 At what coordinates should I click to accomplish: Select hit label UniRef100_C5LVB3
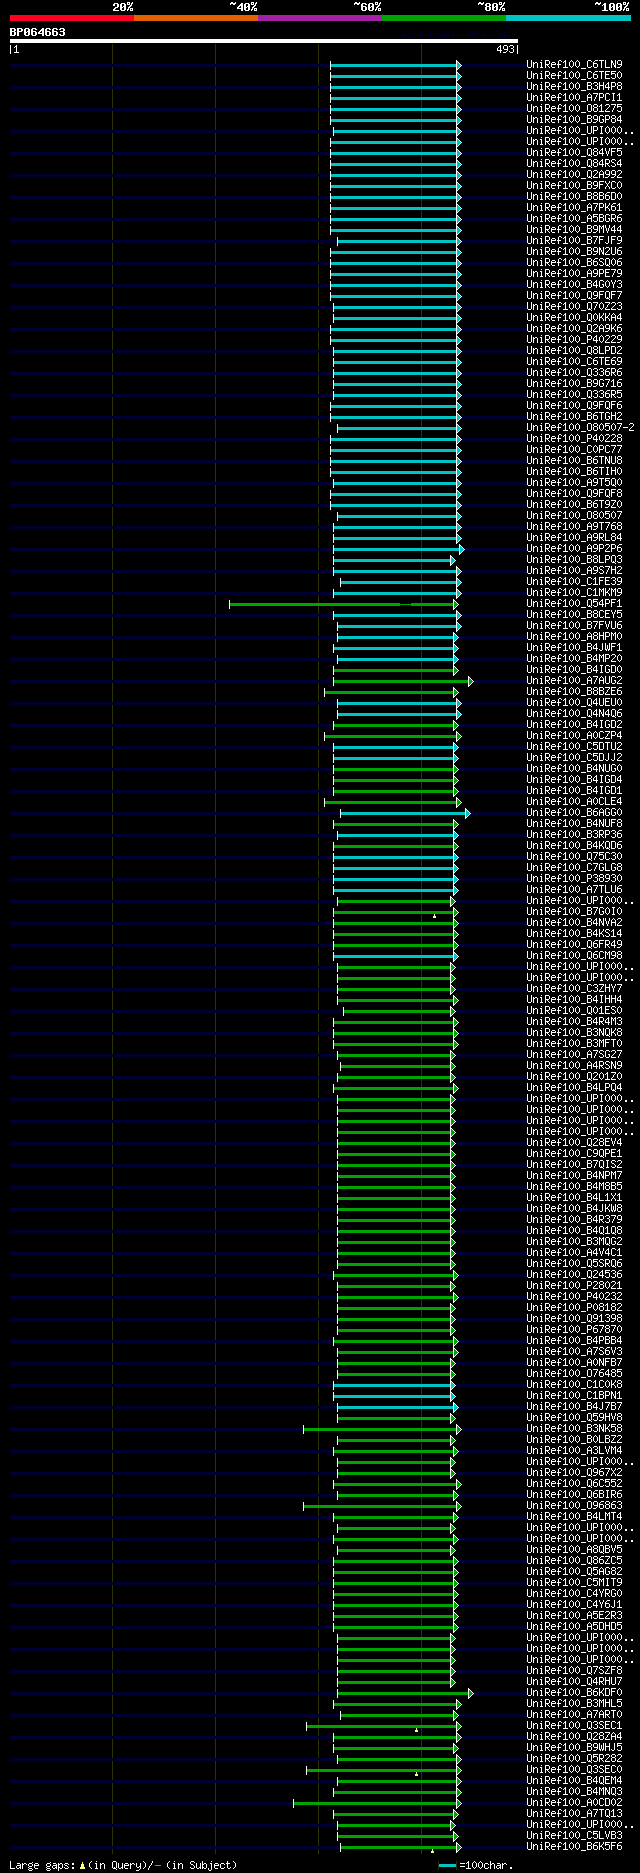[574, 1836]
